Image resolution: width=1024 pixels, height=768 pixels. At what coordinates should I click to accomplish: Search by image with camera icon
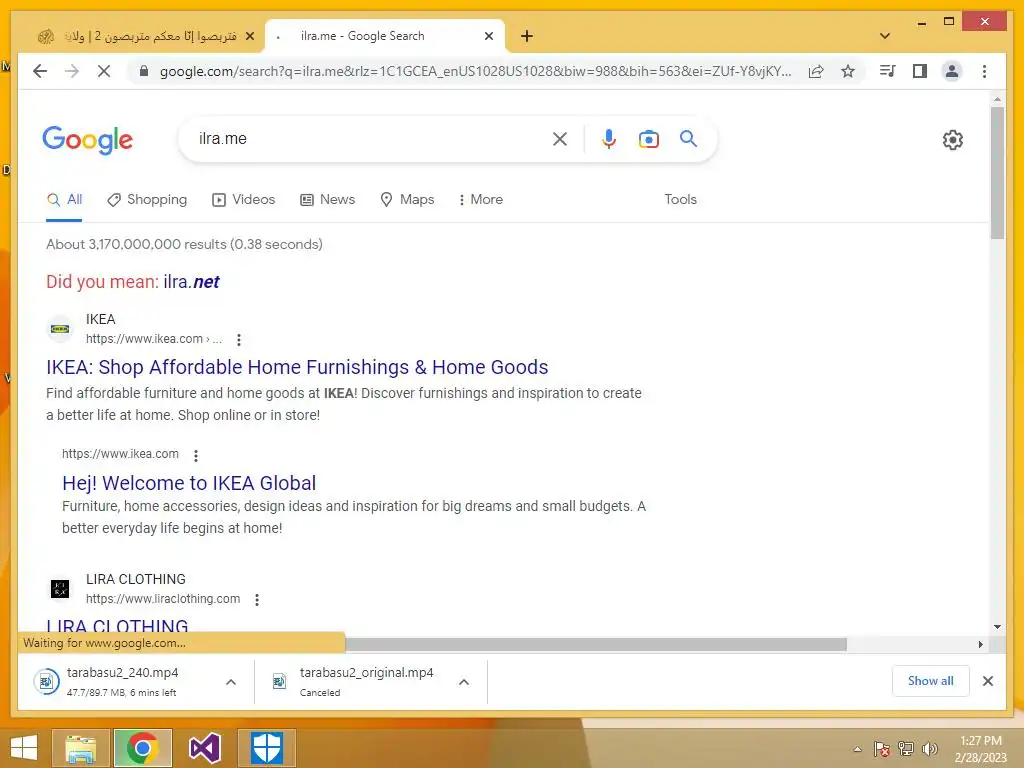pyautogui.click(x=648, y=139)
